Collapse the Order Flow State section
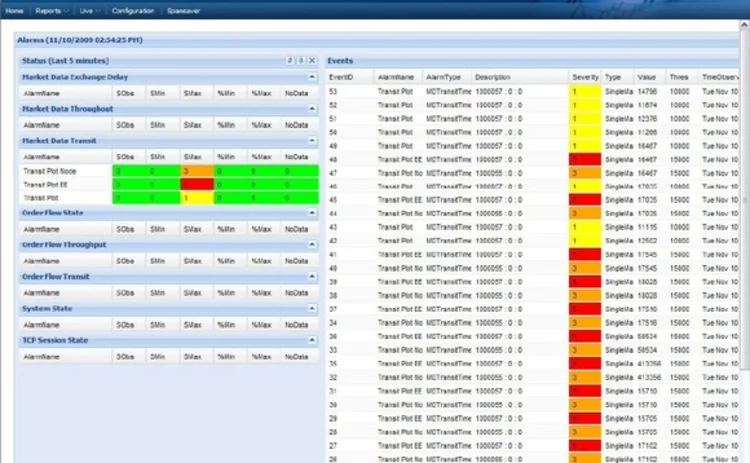 [312, 212]
